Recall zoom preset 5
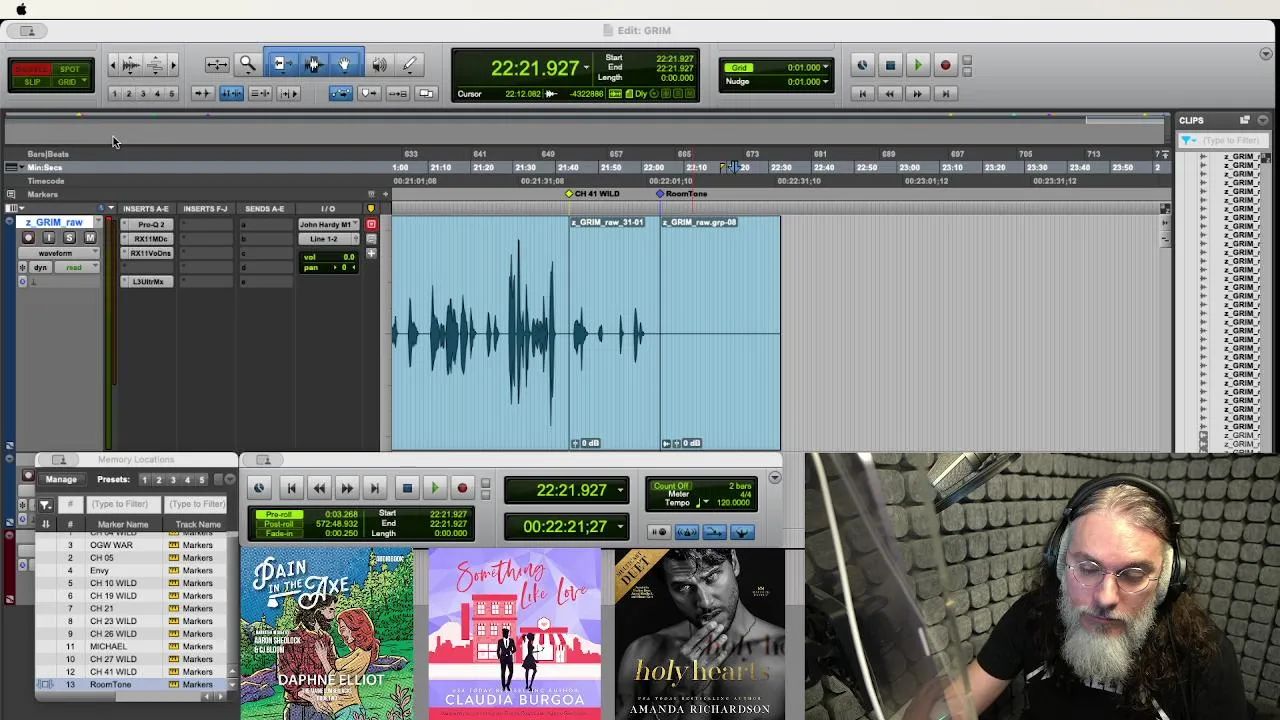This screenshot has width=1280, height=720. coord(171,94)
